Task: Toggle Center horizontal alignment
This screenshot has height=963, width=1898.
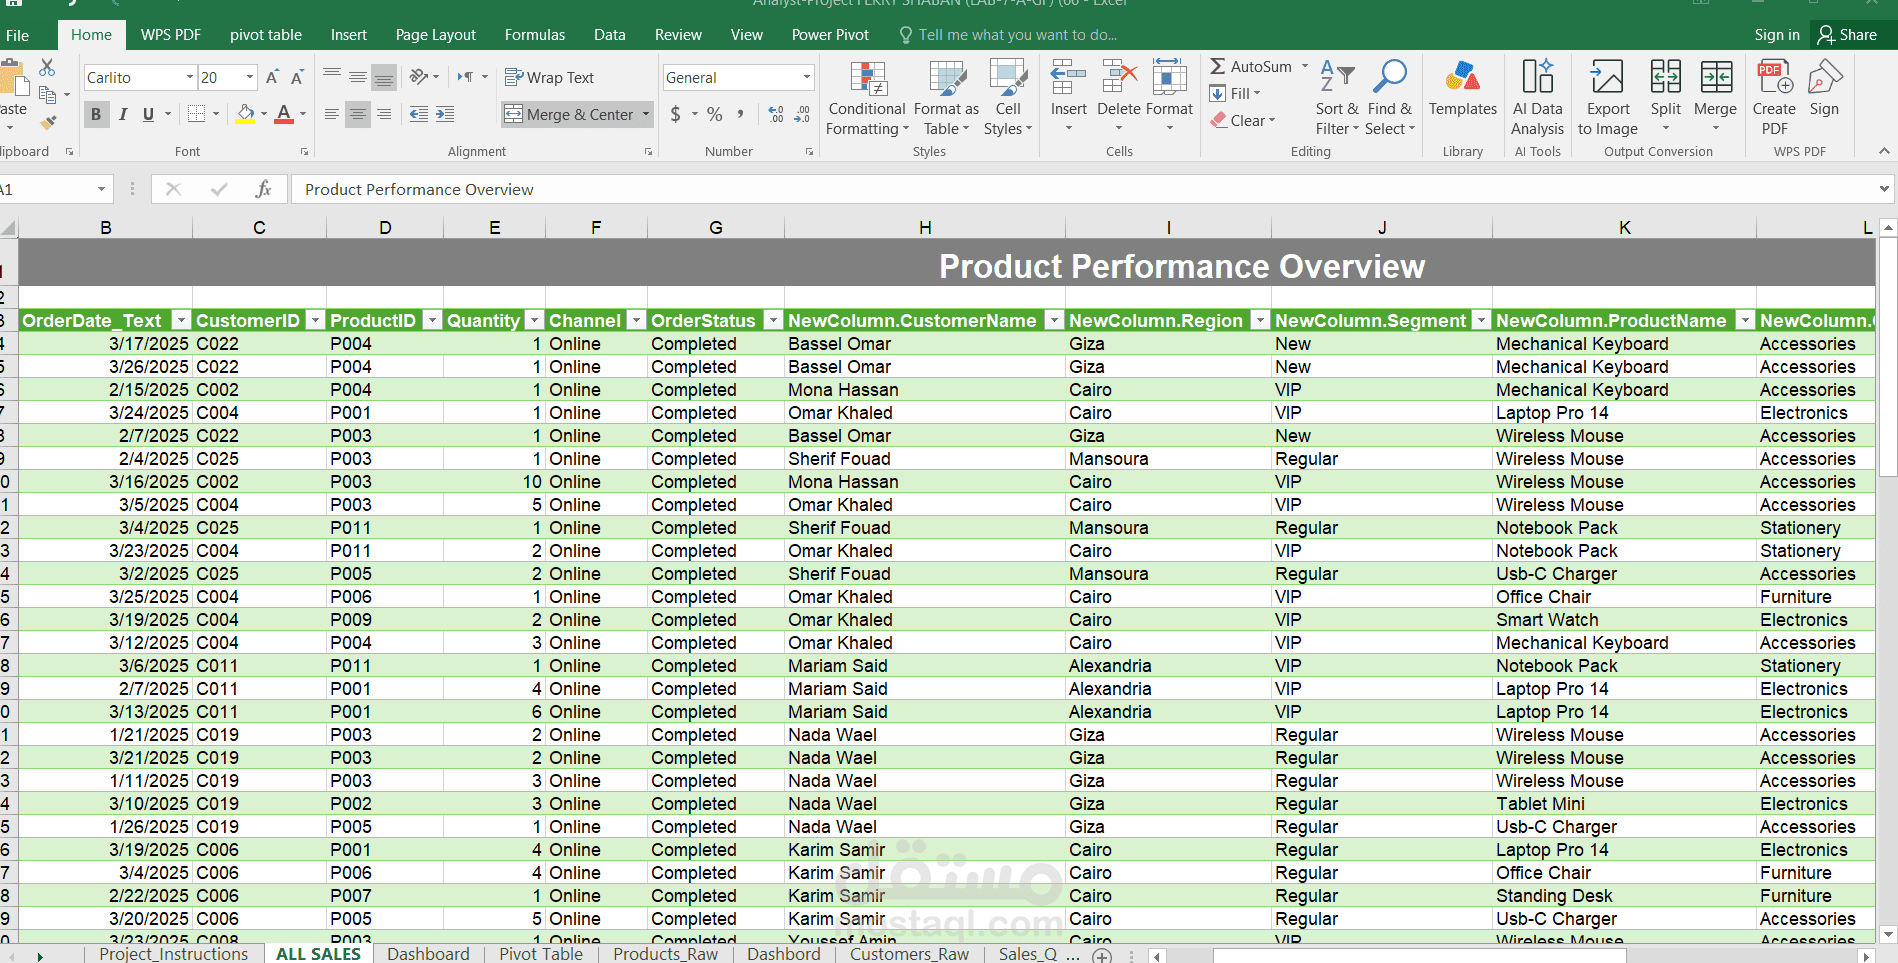Action: (358, 114)
